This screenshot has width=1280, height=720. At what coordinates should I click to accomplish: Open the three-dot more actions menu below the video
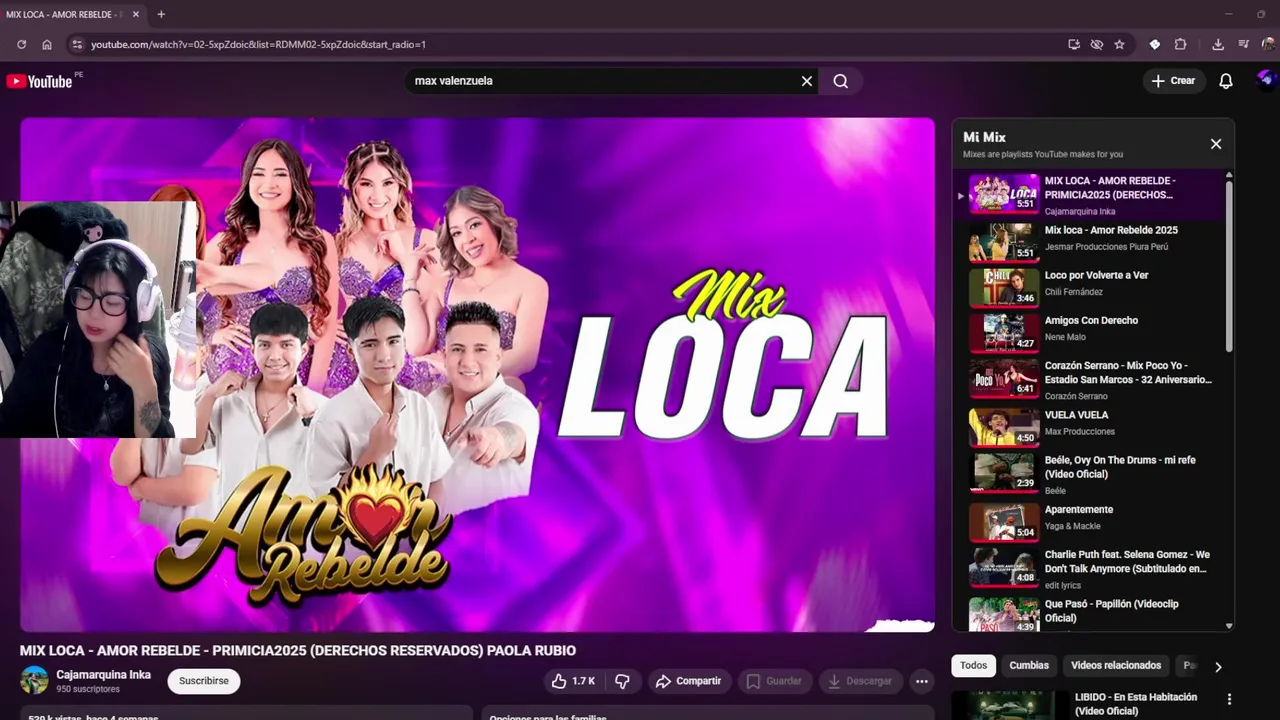point(922,681)
